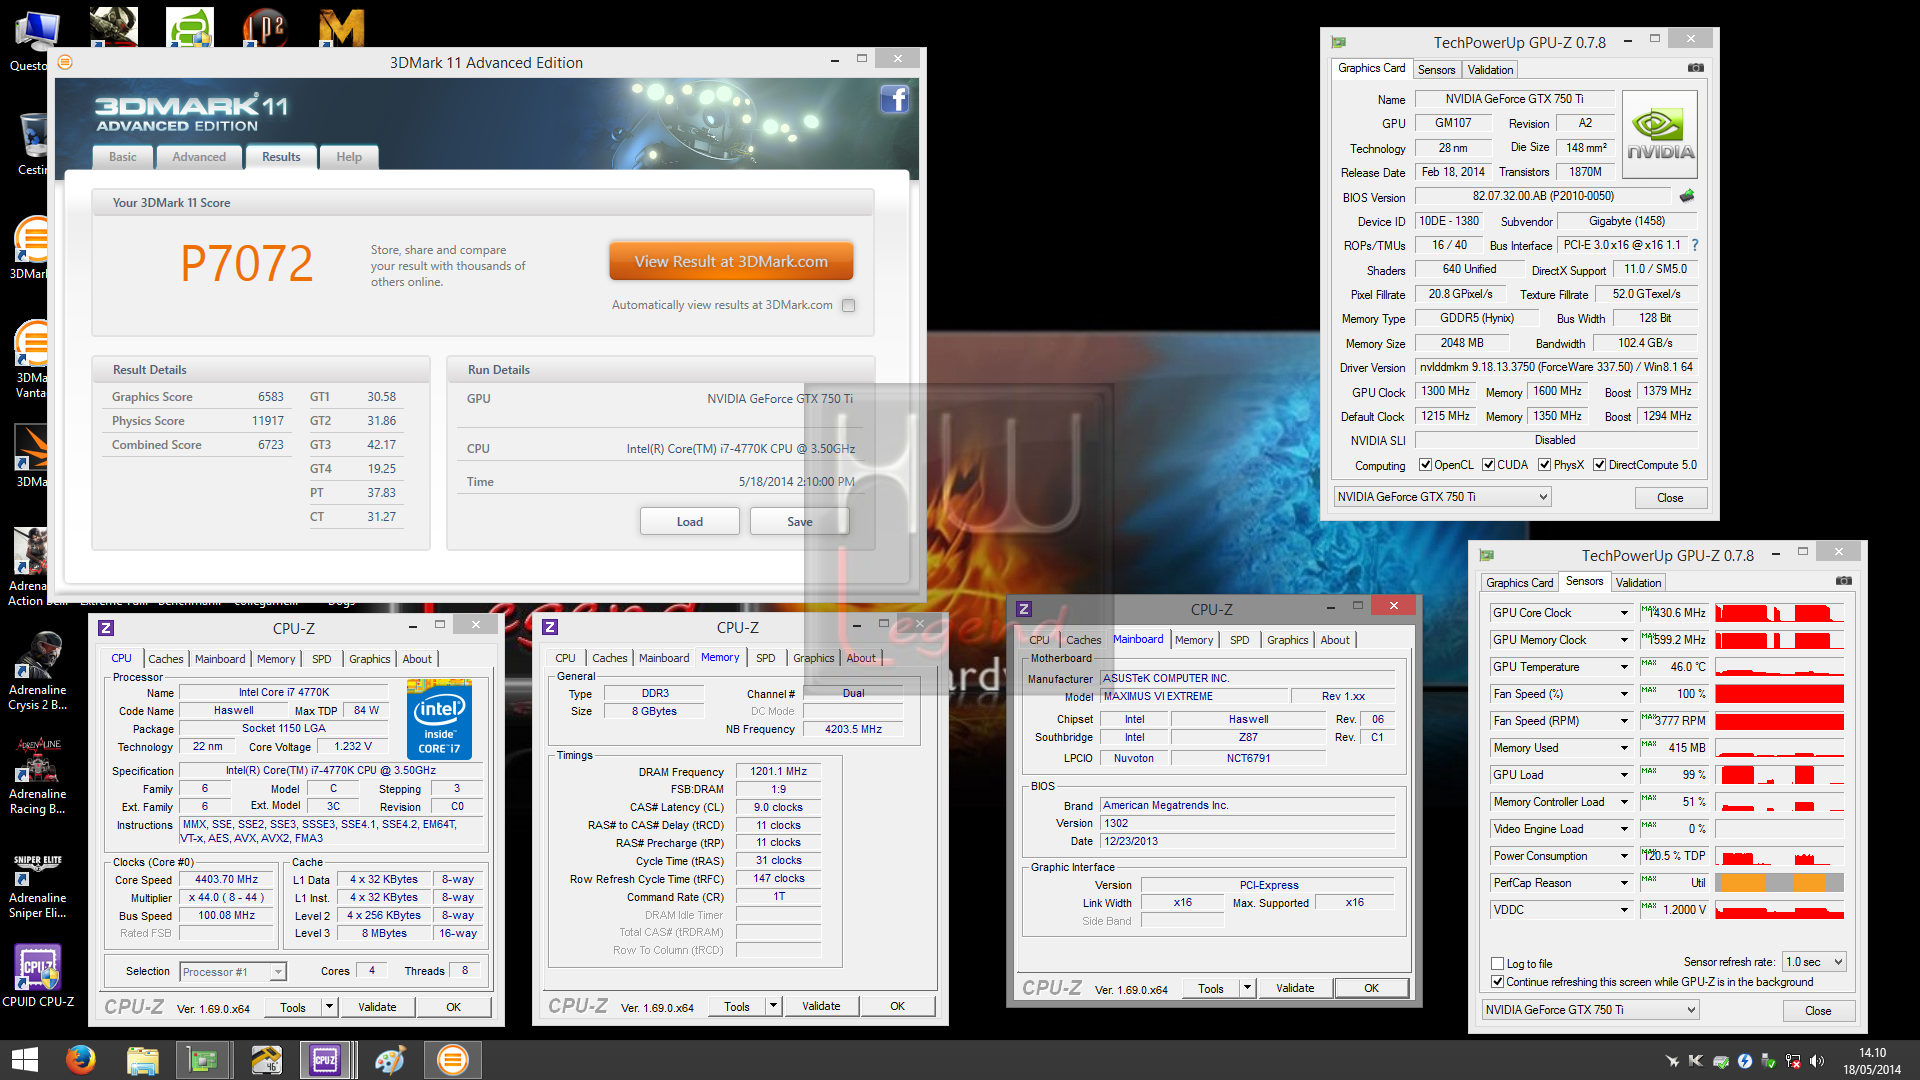The height and width of the screenshot is (1080, 1920).
Task: Enable Log to file in GPU-Z Sensors
Action: click(x=1497, y=964)
